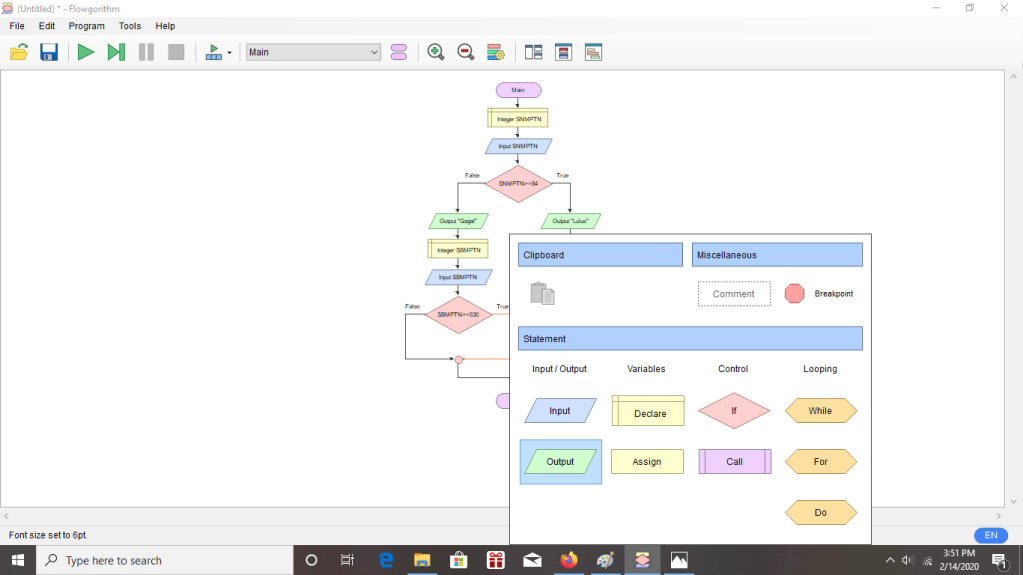Add a red Breakpoint
Image resolution: width=1023 pixels, height=575 pixels.
click(794, 294)
